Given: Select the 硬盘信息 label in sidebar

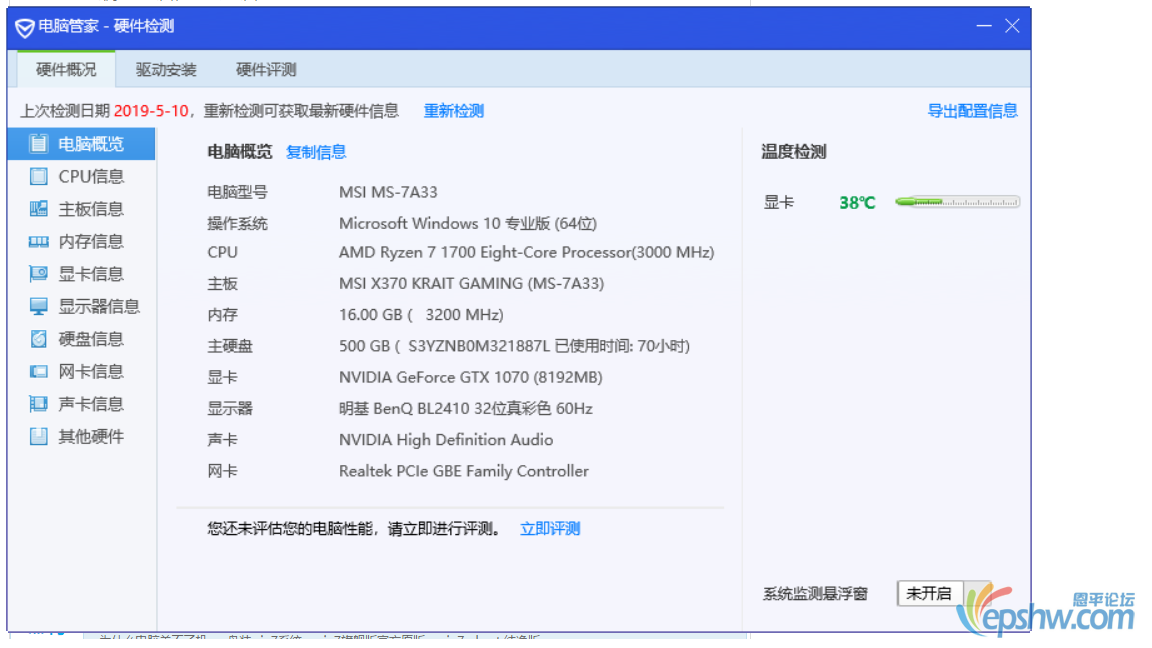Looking at the screenshot, I should (91, 339).
